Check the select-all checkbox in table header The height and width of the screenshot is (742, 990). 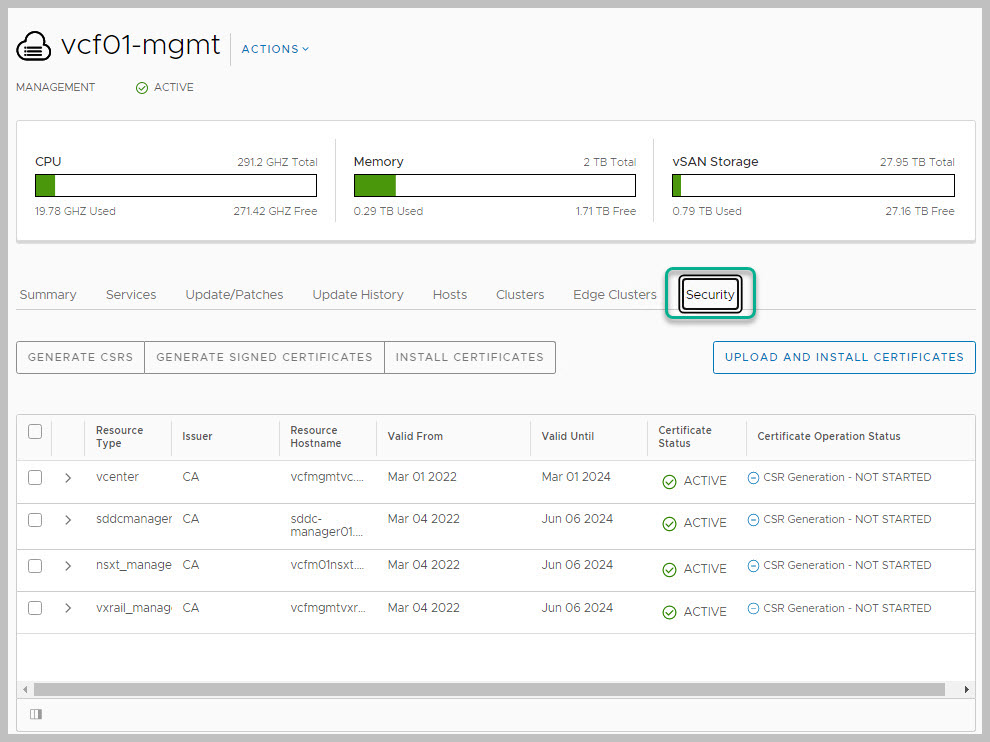[35, 432]
